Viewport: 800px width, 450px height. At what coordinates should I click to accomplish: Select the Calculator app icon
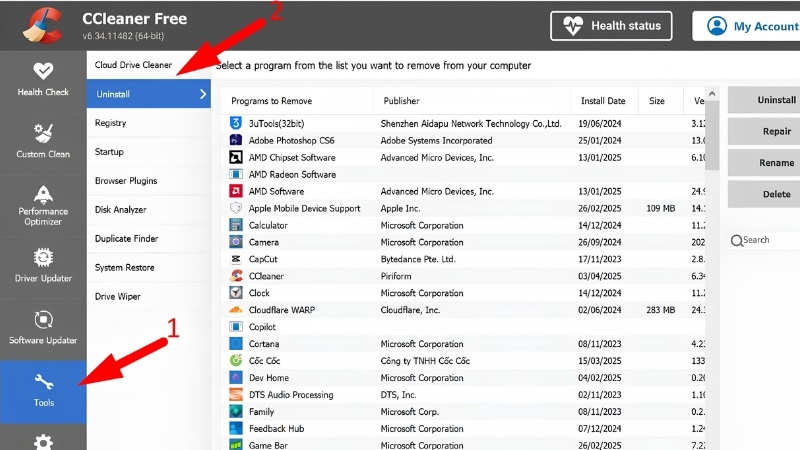click(x=236, y=225)
